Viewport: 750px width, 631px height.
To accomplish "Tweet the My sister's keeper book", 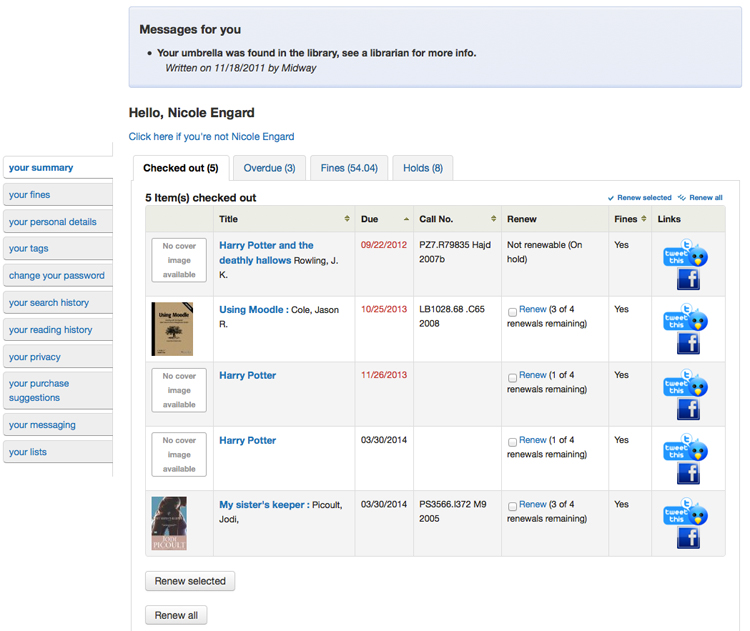I will tap(685, 513).
